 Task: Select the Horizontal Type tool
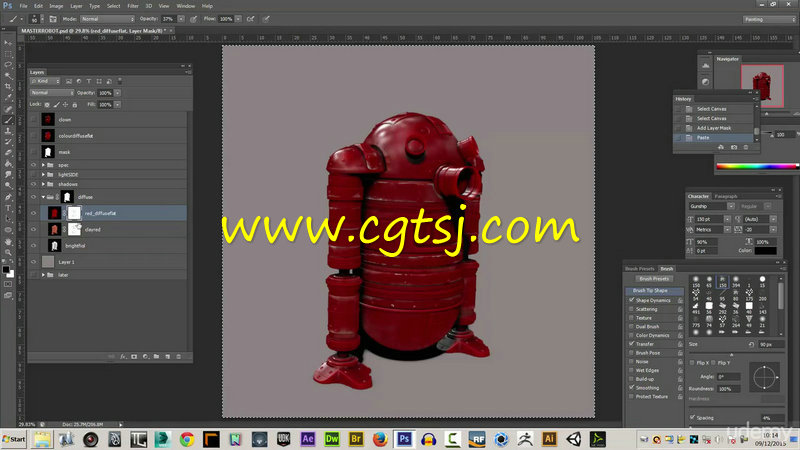8,208
